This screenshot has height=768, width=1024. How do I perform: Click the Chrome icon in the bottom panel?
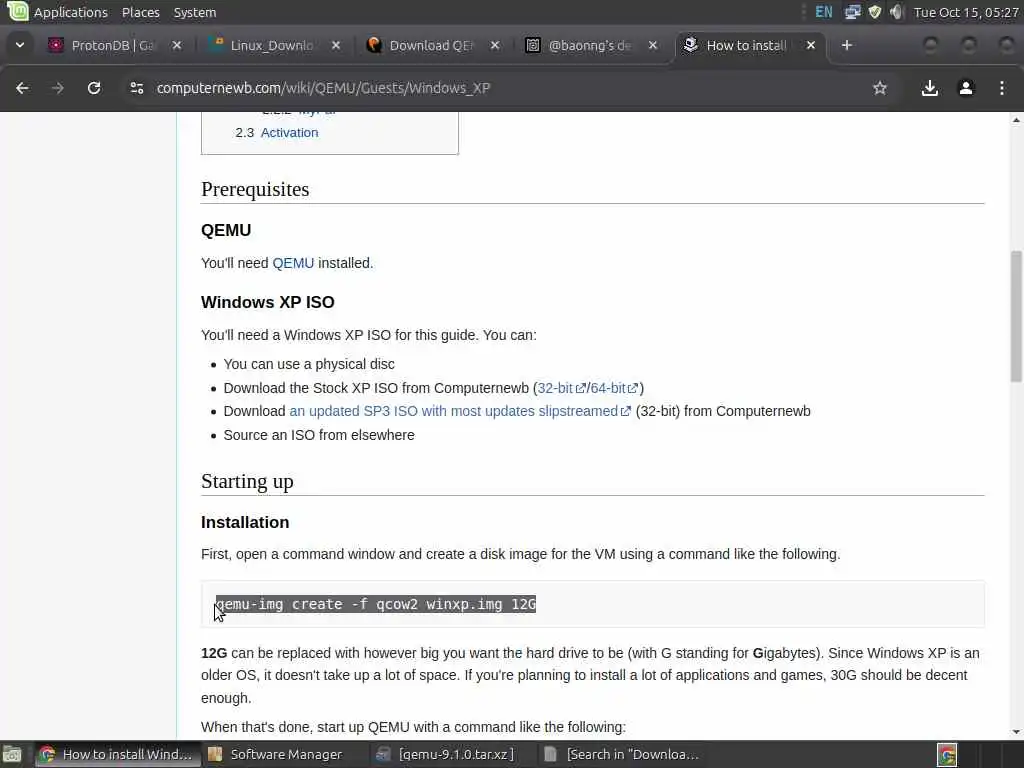click(946, 754)
